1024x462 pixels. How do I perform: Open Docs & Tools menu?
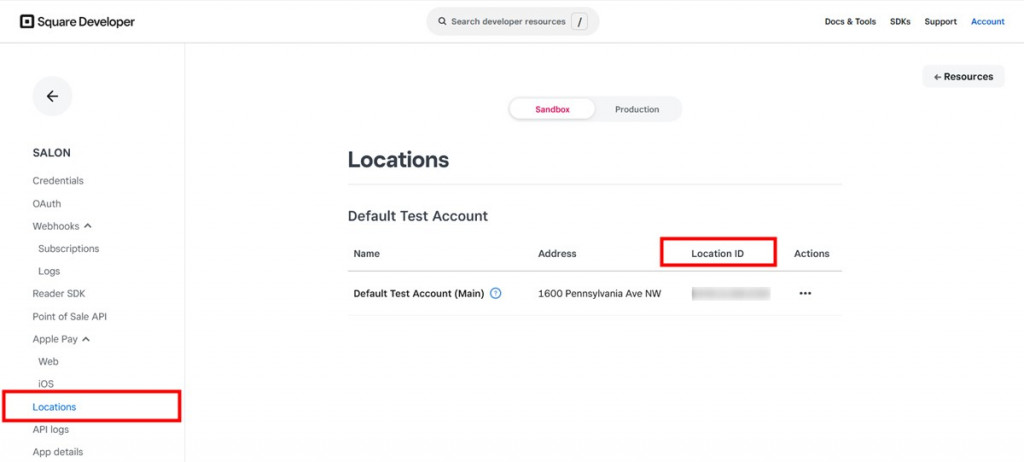(x=850, y=21)
